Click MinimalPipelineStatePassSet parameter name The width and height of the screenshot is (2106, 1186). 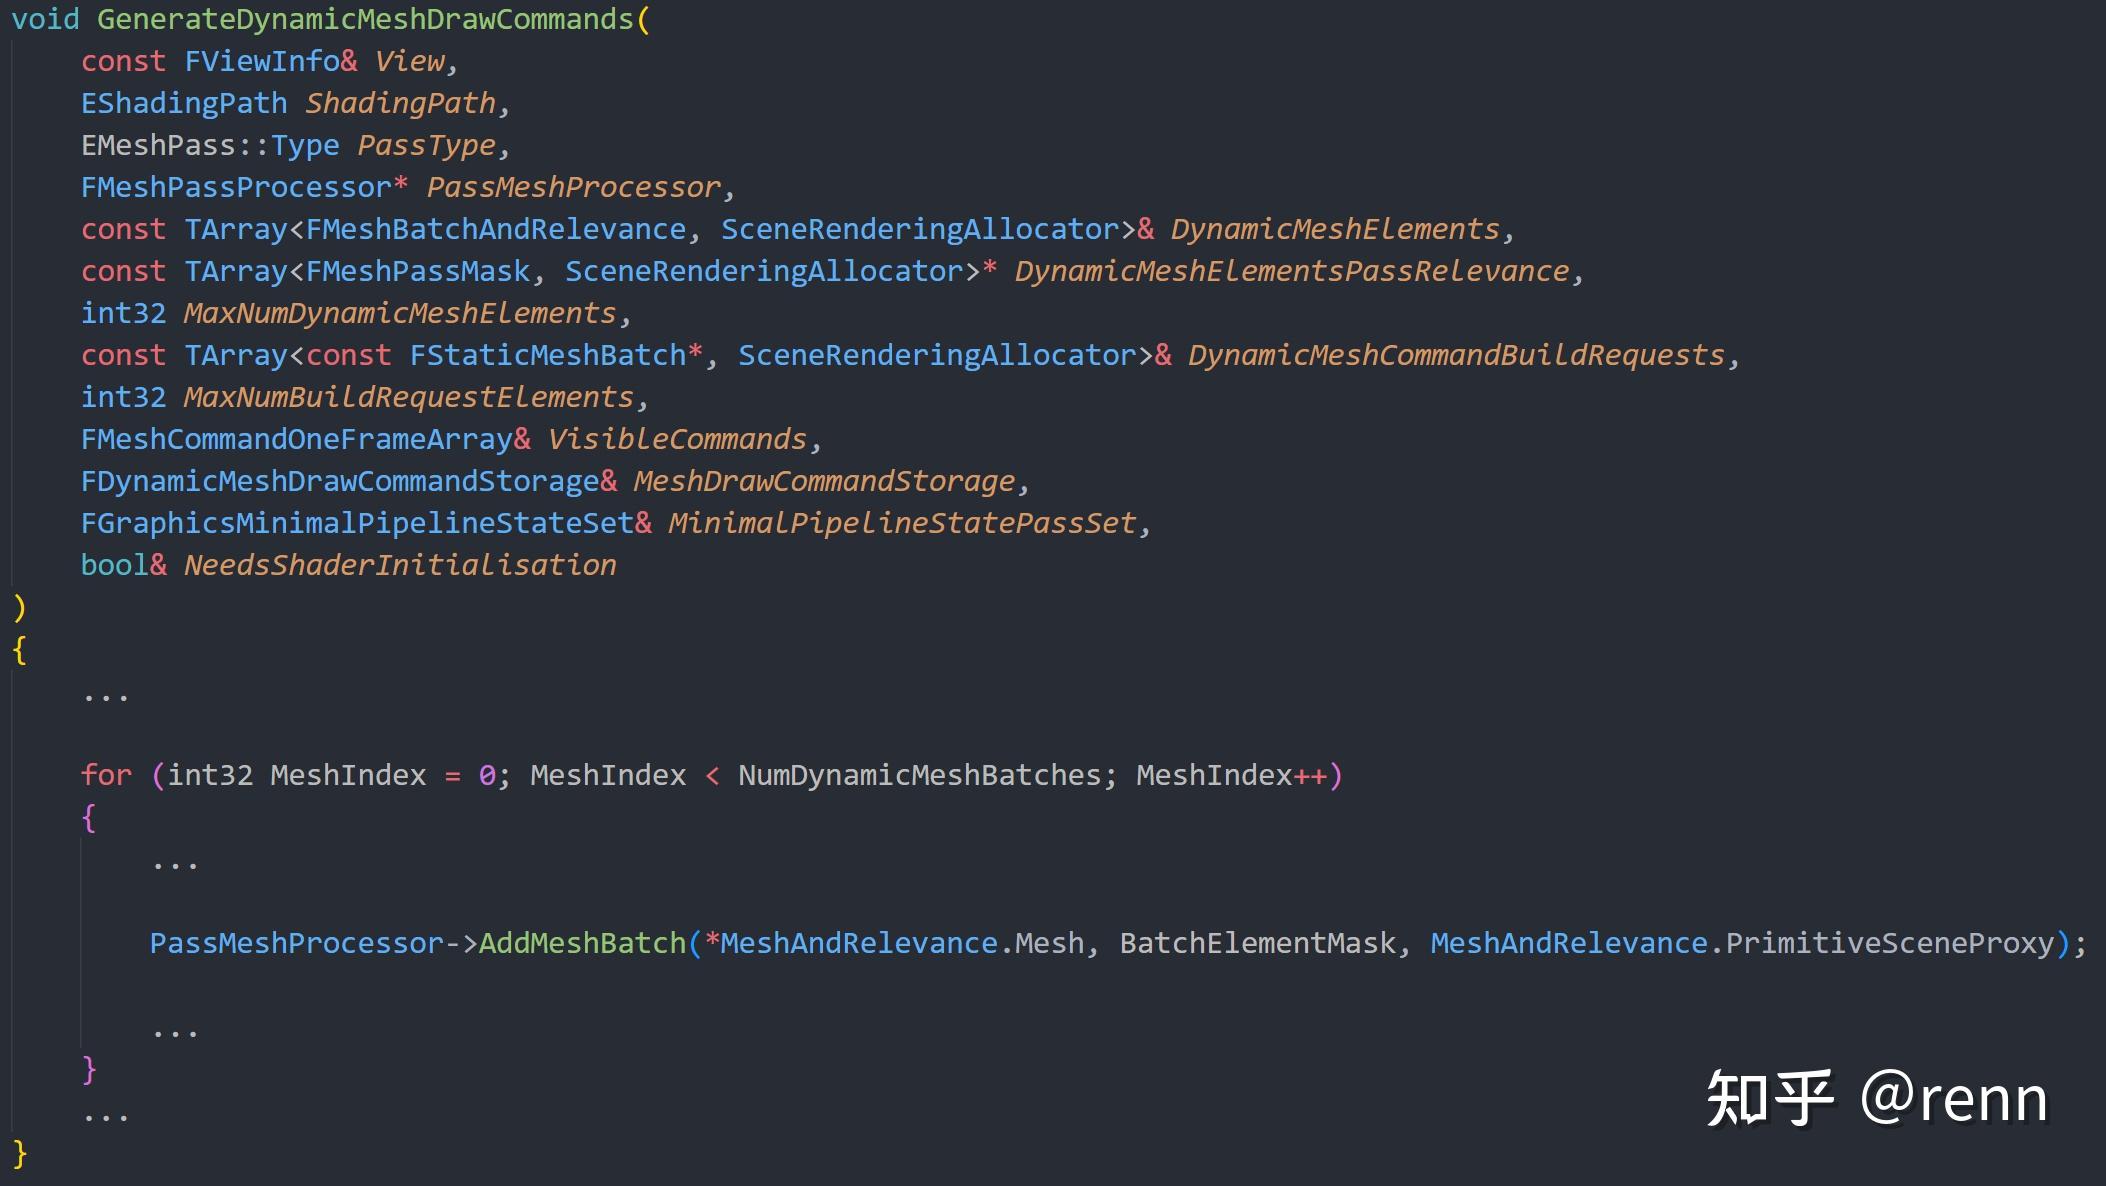point(902,523)
